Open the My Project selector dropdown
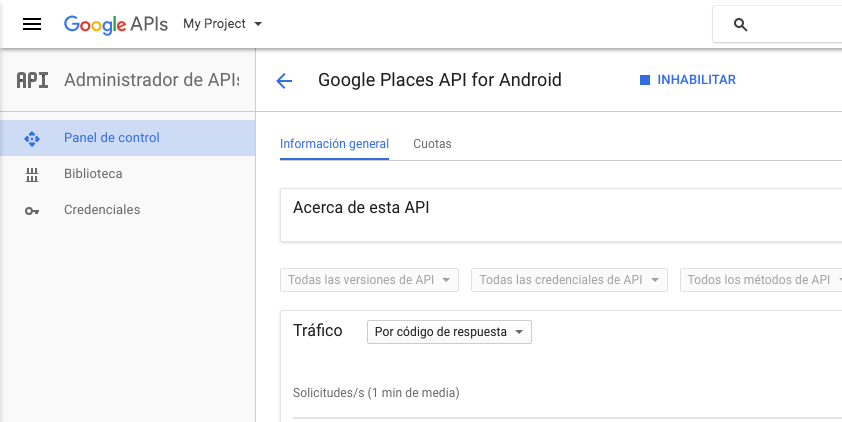This screenshot has width=842, height=422. click(222, 24)
